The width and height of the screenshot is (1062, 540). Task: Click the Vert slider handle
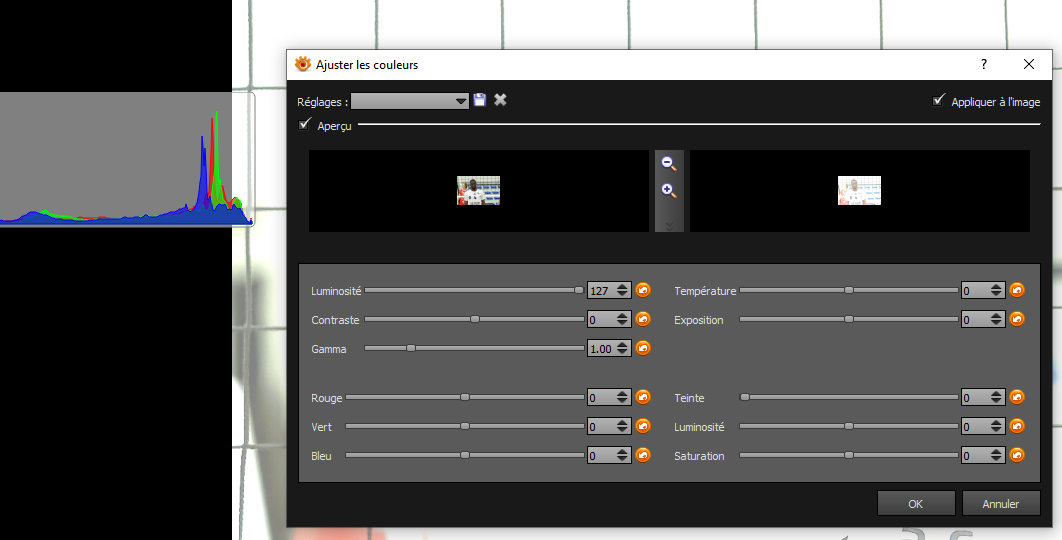[465, 426]
